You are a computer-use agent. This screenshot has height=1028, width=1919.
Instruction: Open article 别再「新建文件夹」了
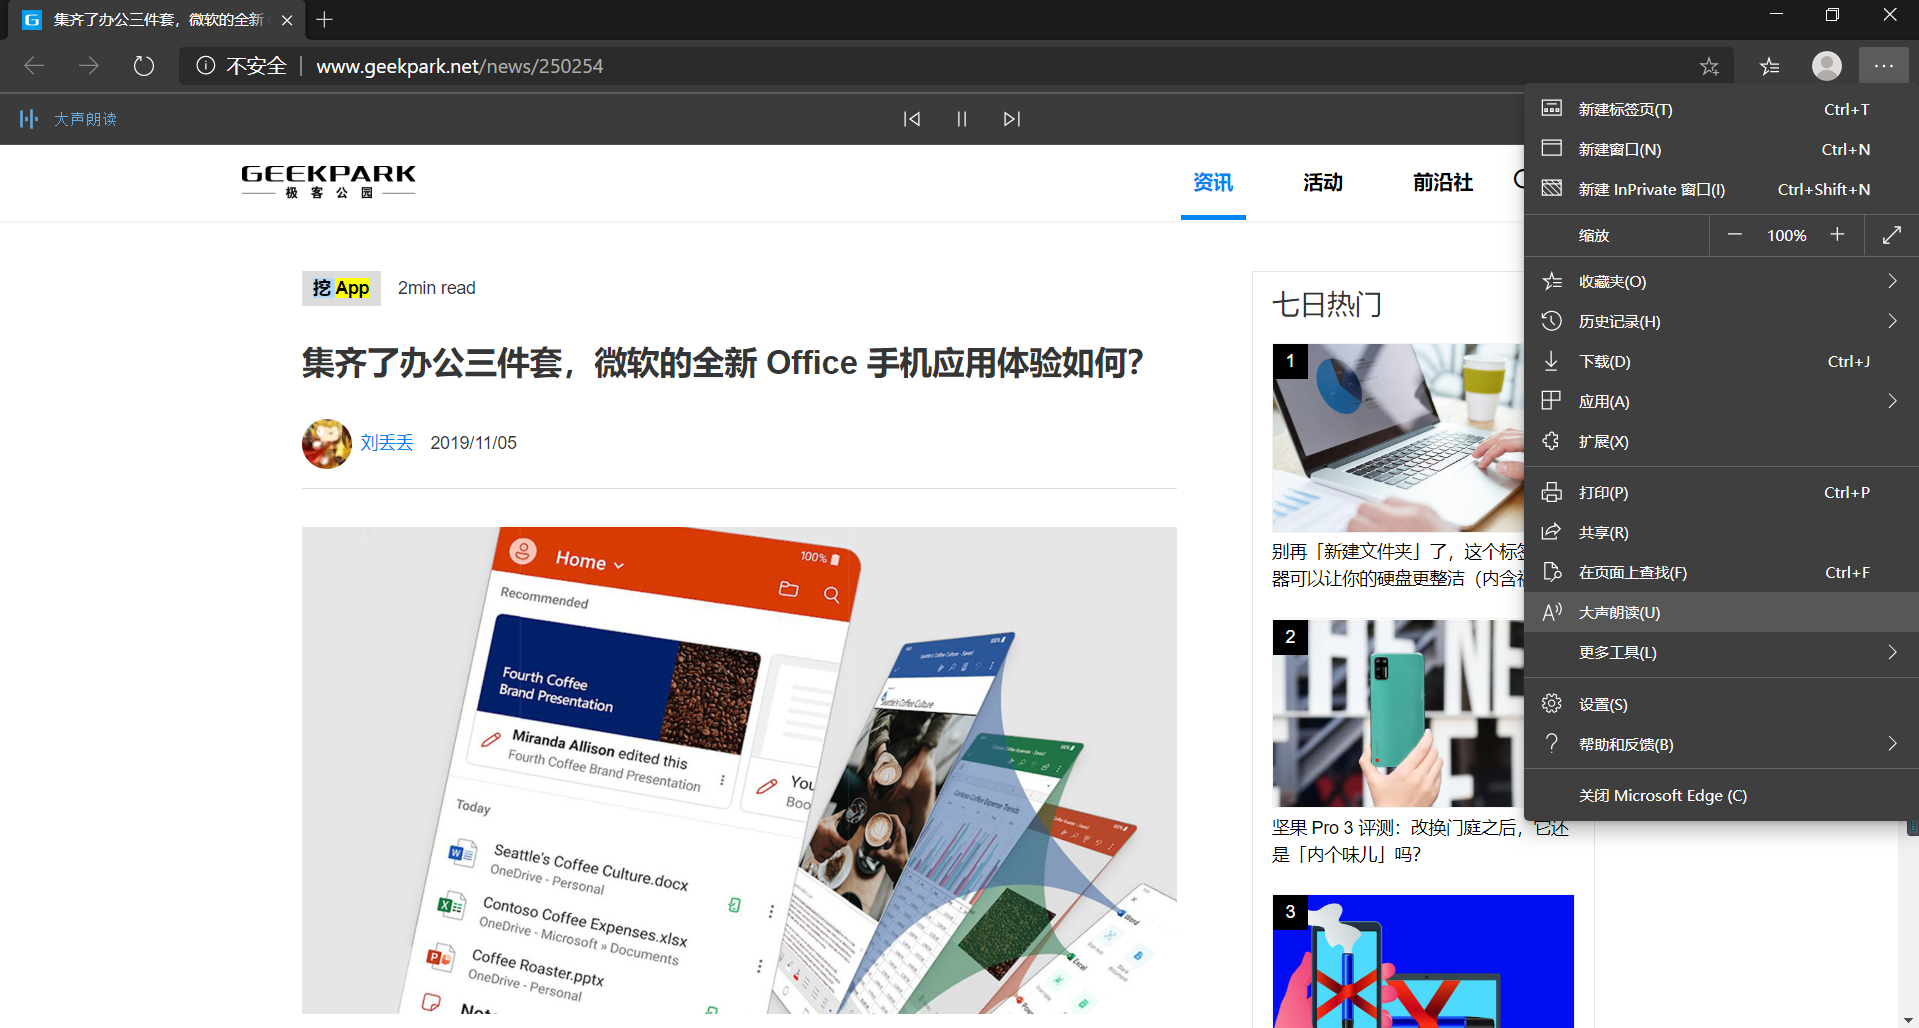[1398, 565]
